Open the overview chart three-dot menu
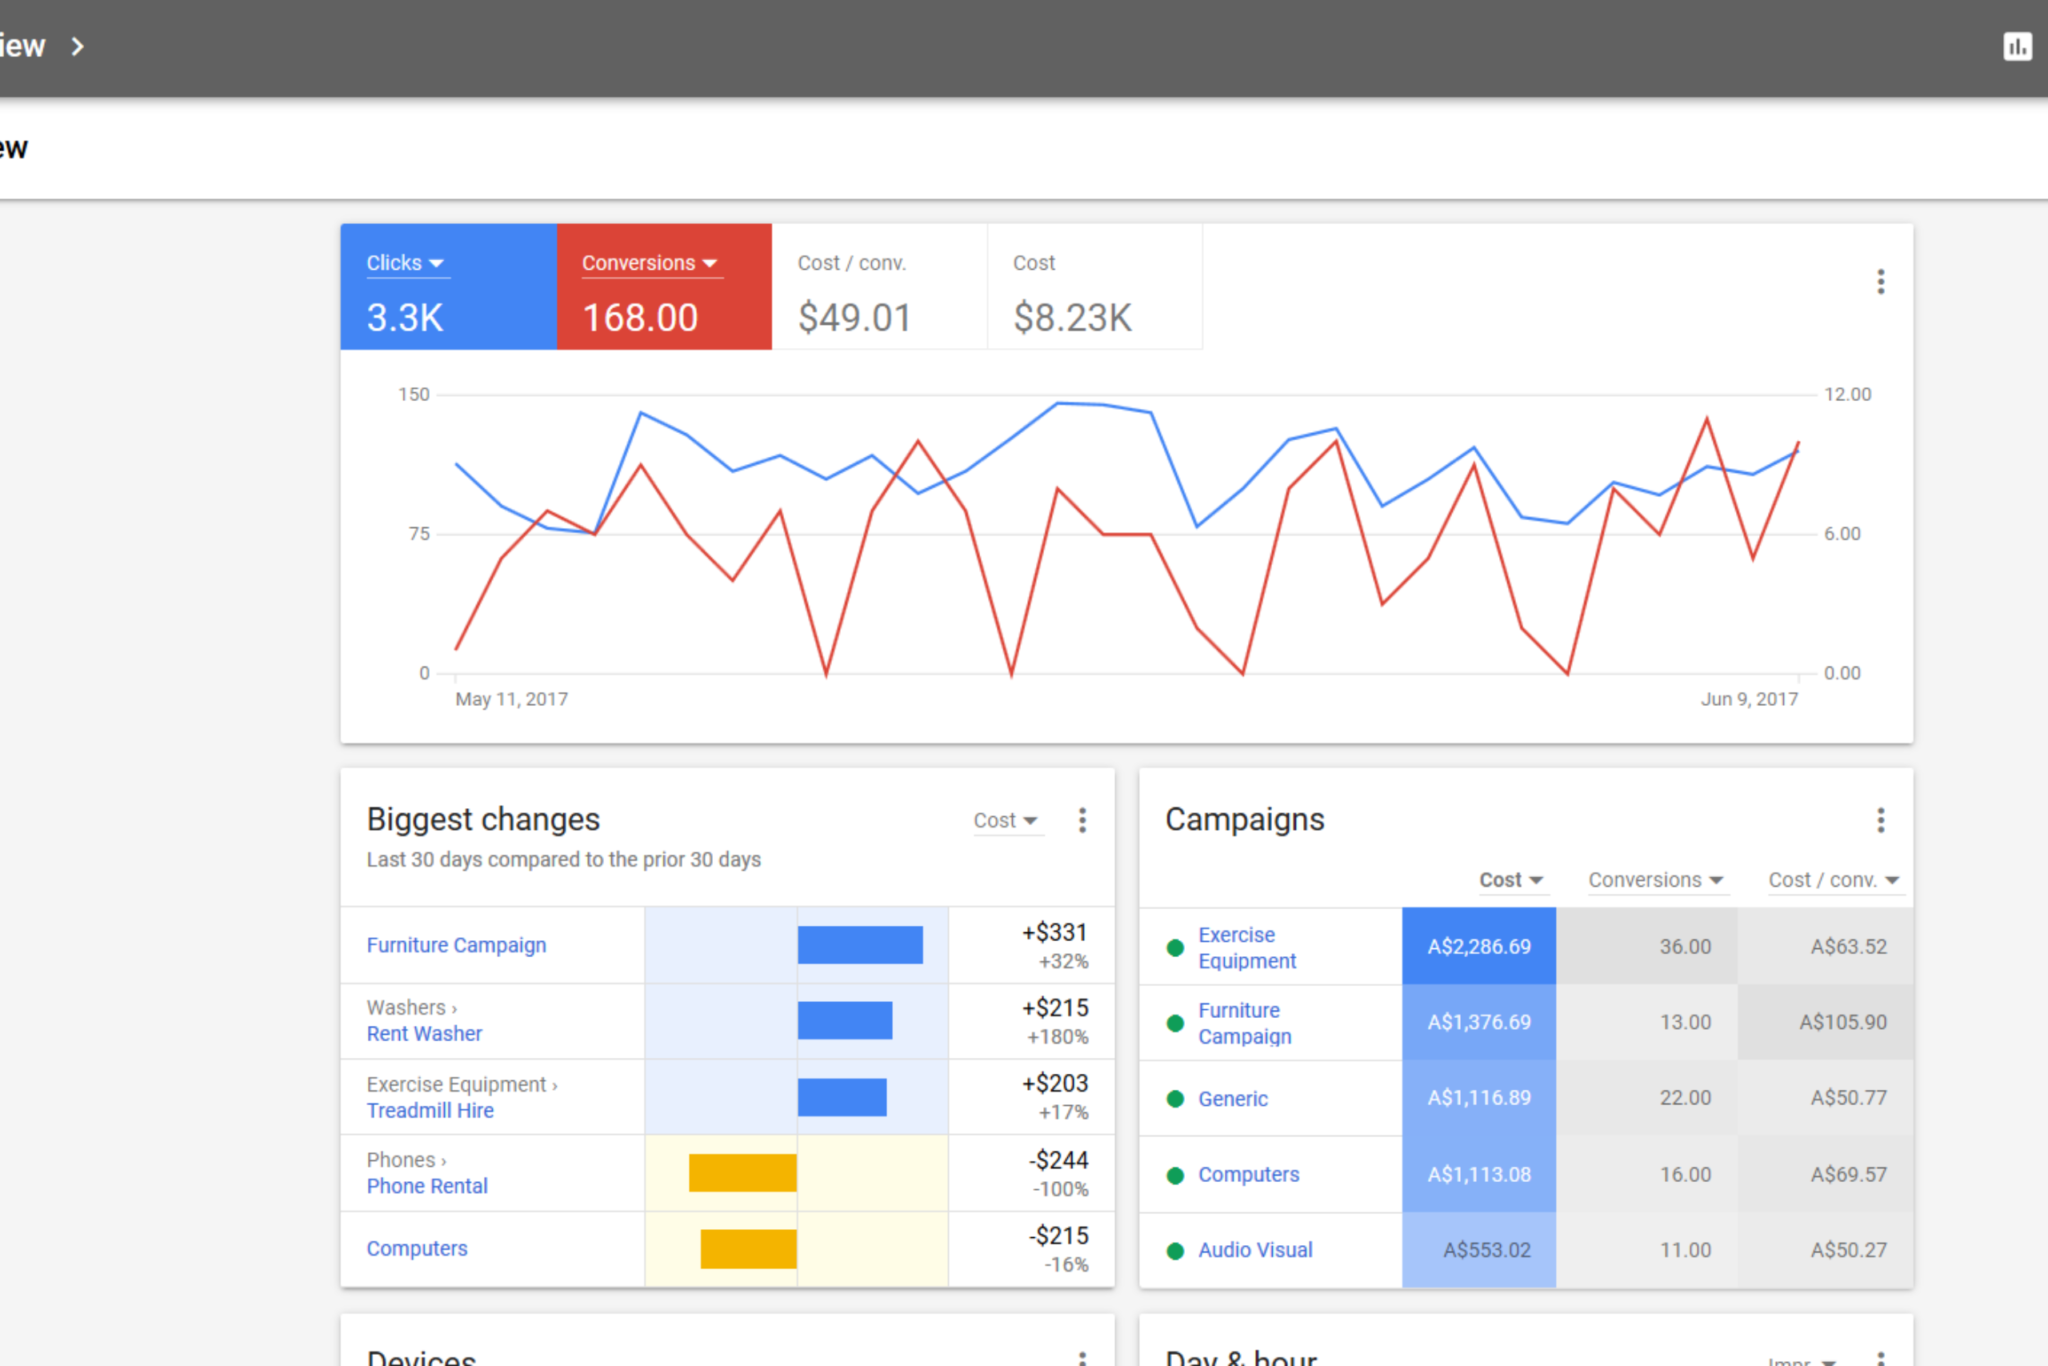The image size is (2048, 1366). [x=1880, y=282]
